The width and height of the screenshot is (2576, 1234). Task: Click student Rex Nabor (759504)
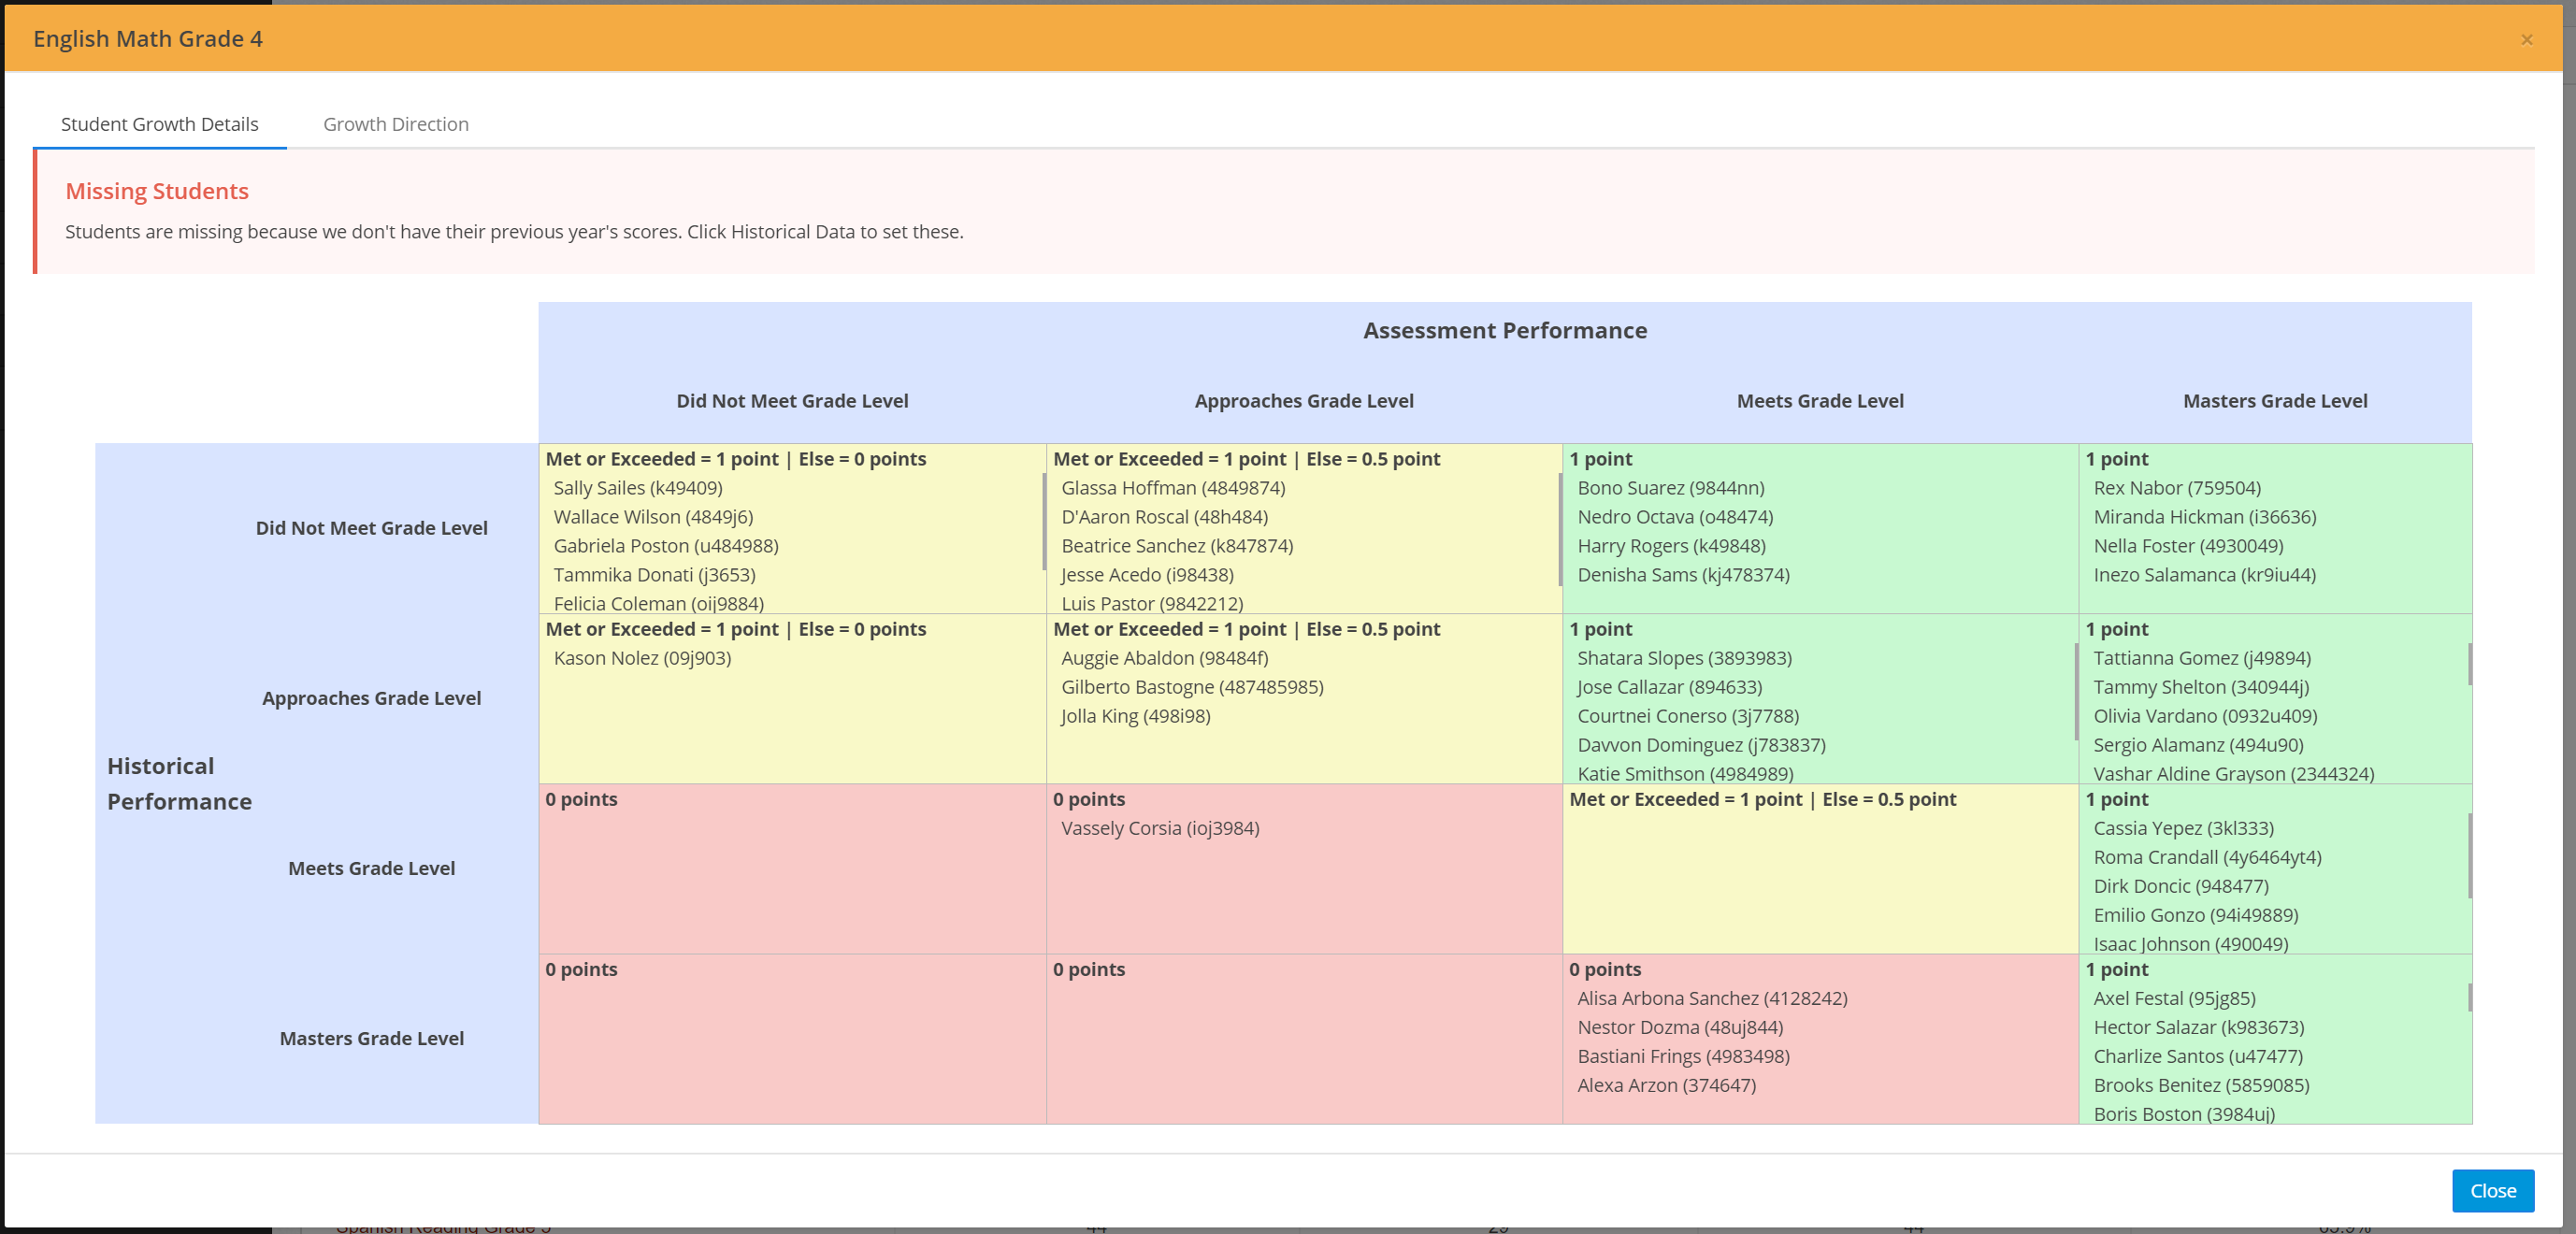click(2176, 488)
